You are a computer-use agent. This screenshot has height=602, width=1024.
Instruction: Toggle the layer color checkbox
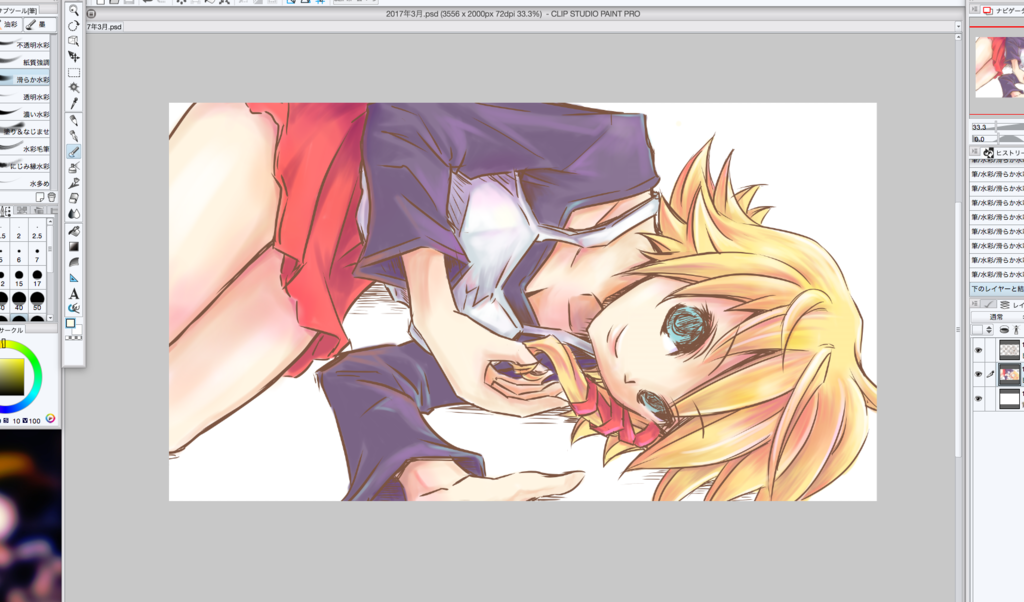coord(977,330)
